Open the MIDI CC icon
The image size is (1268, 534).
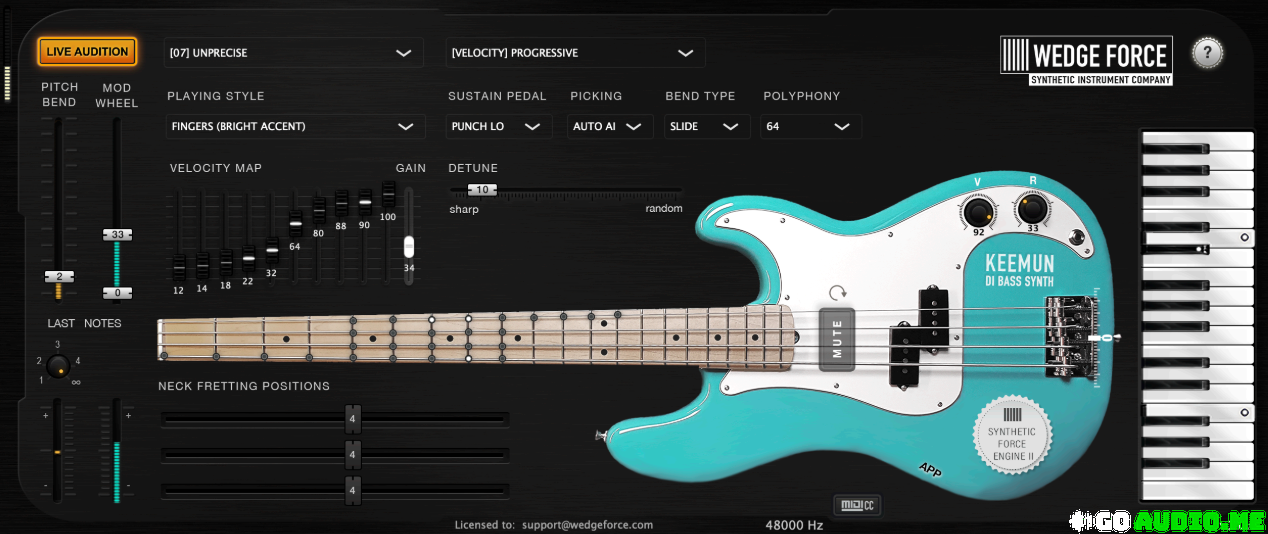pyautogui.click(x=856, y=504)
